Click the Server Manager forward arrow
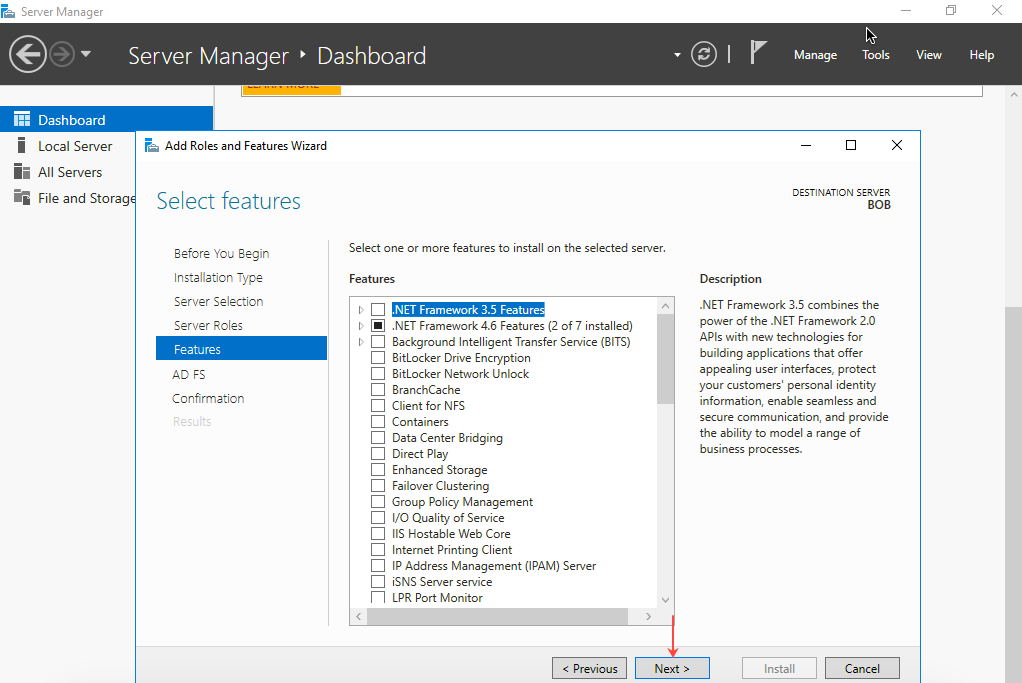Screen dimensions: 1022x683 pos(62,54)
